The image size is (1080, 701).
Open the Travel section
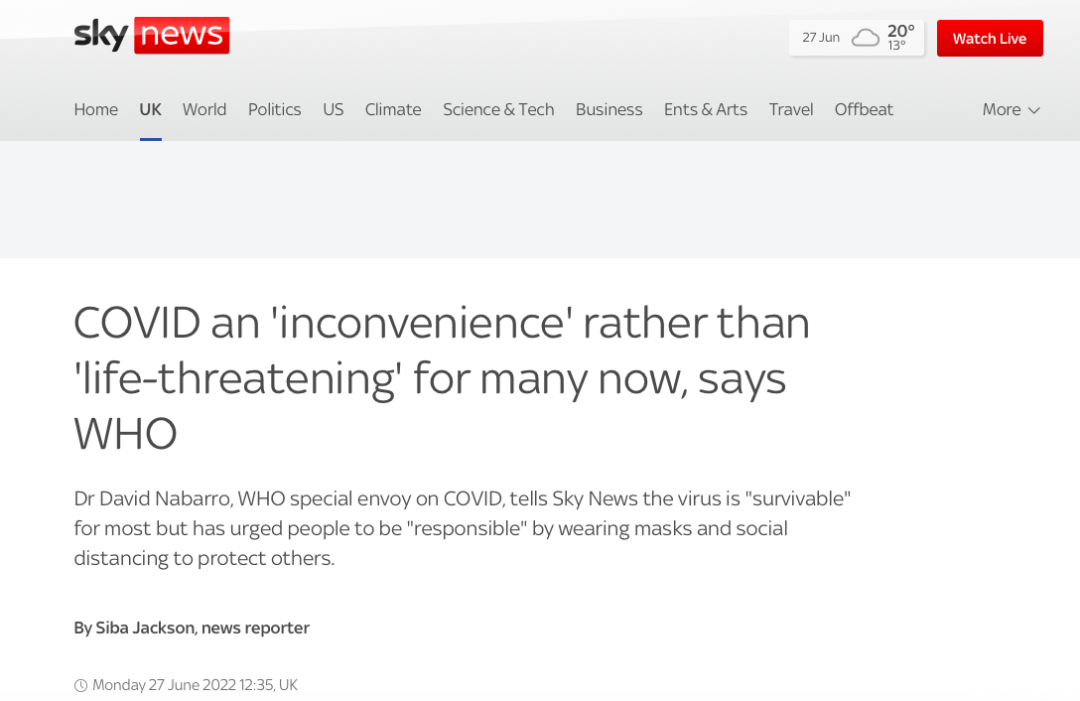791,110
